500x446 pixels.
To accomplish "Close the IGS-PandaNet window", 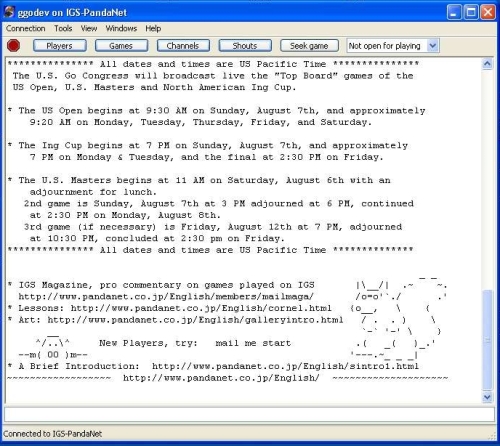I will click(488, 13).
